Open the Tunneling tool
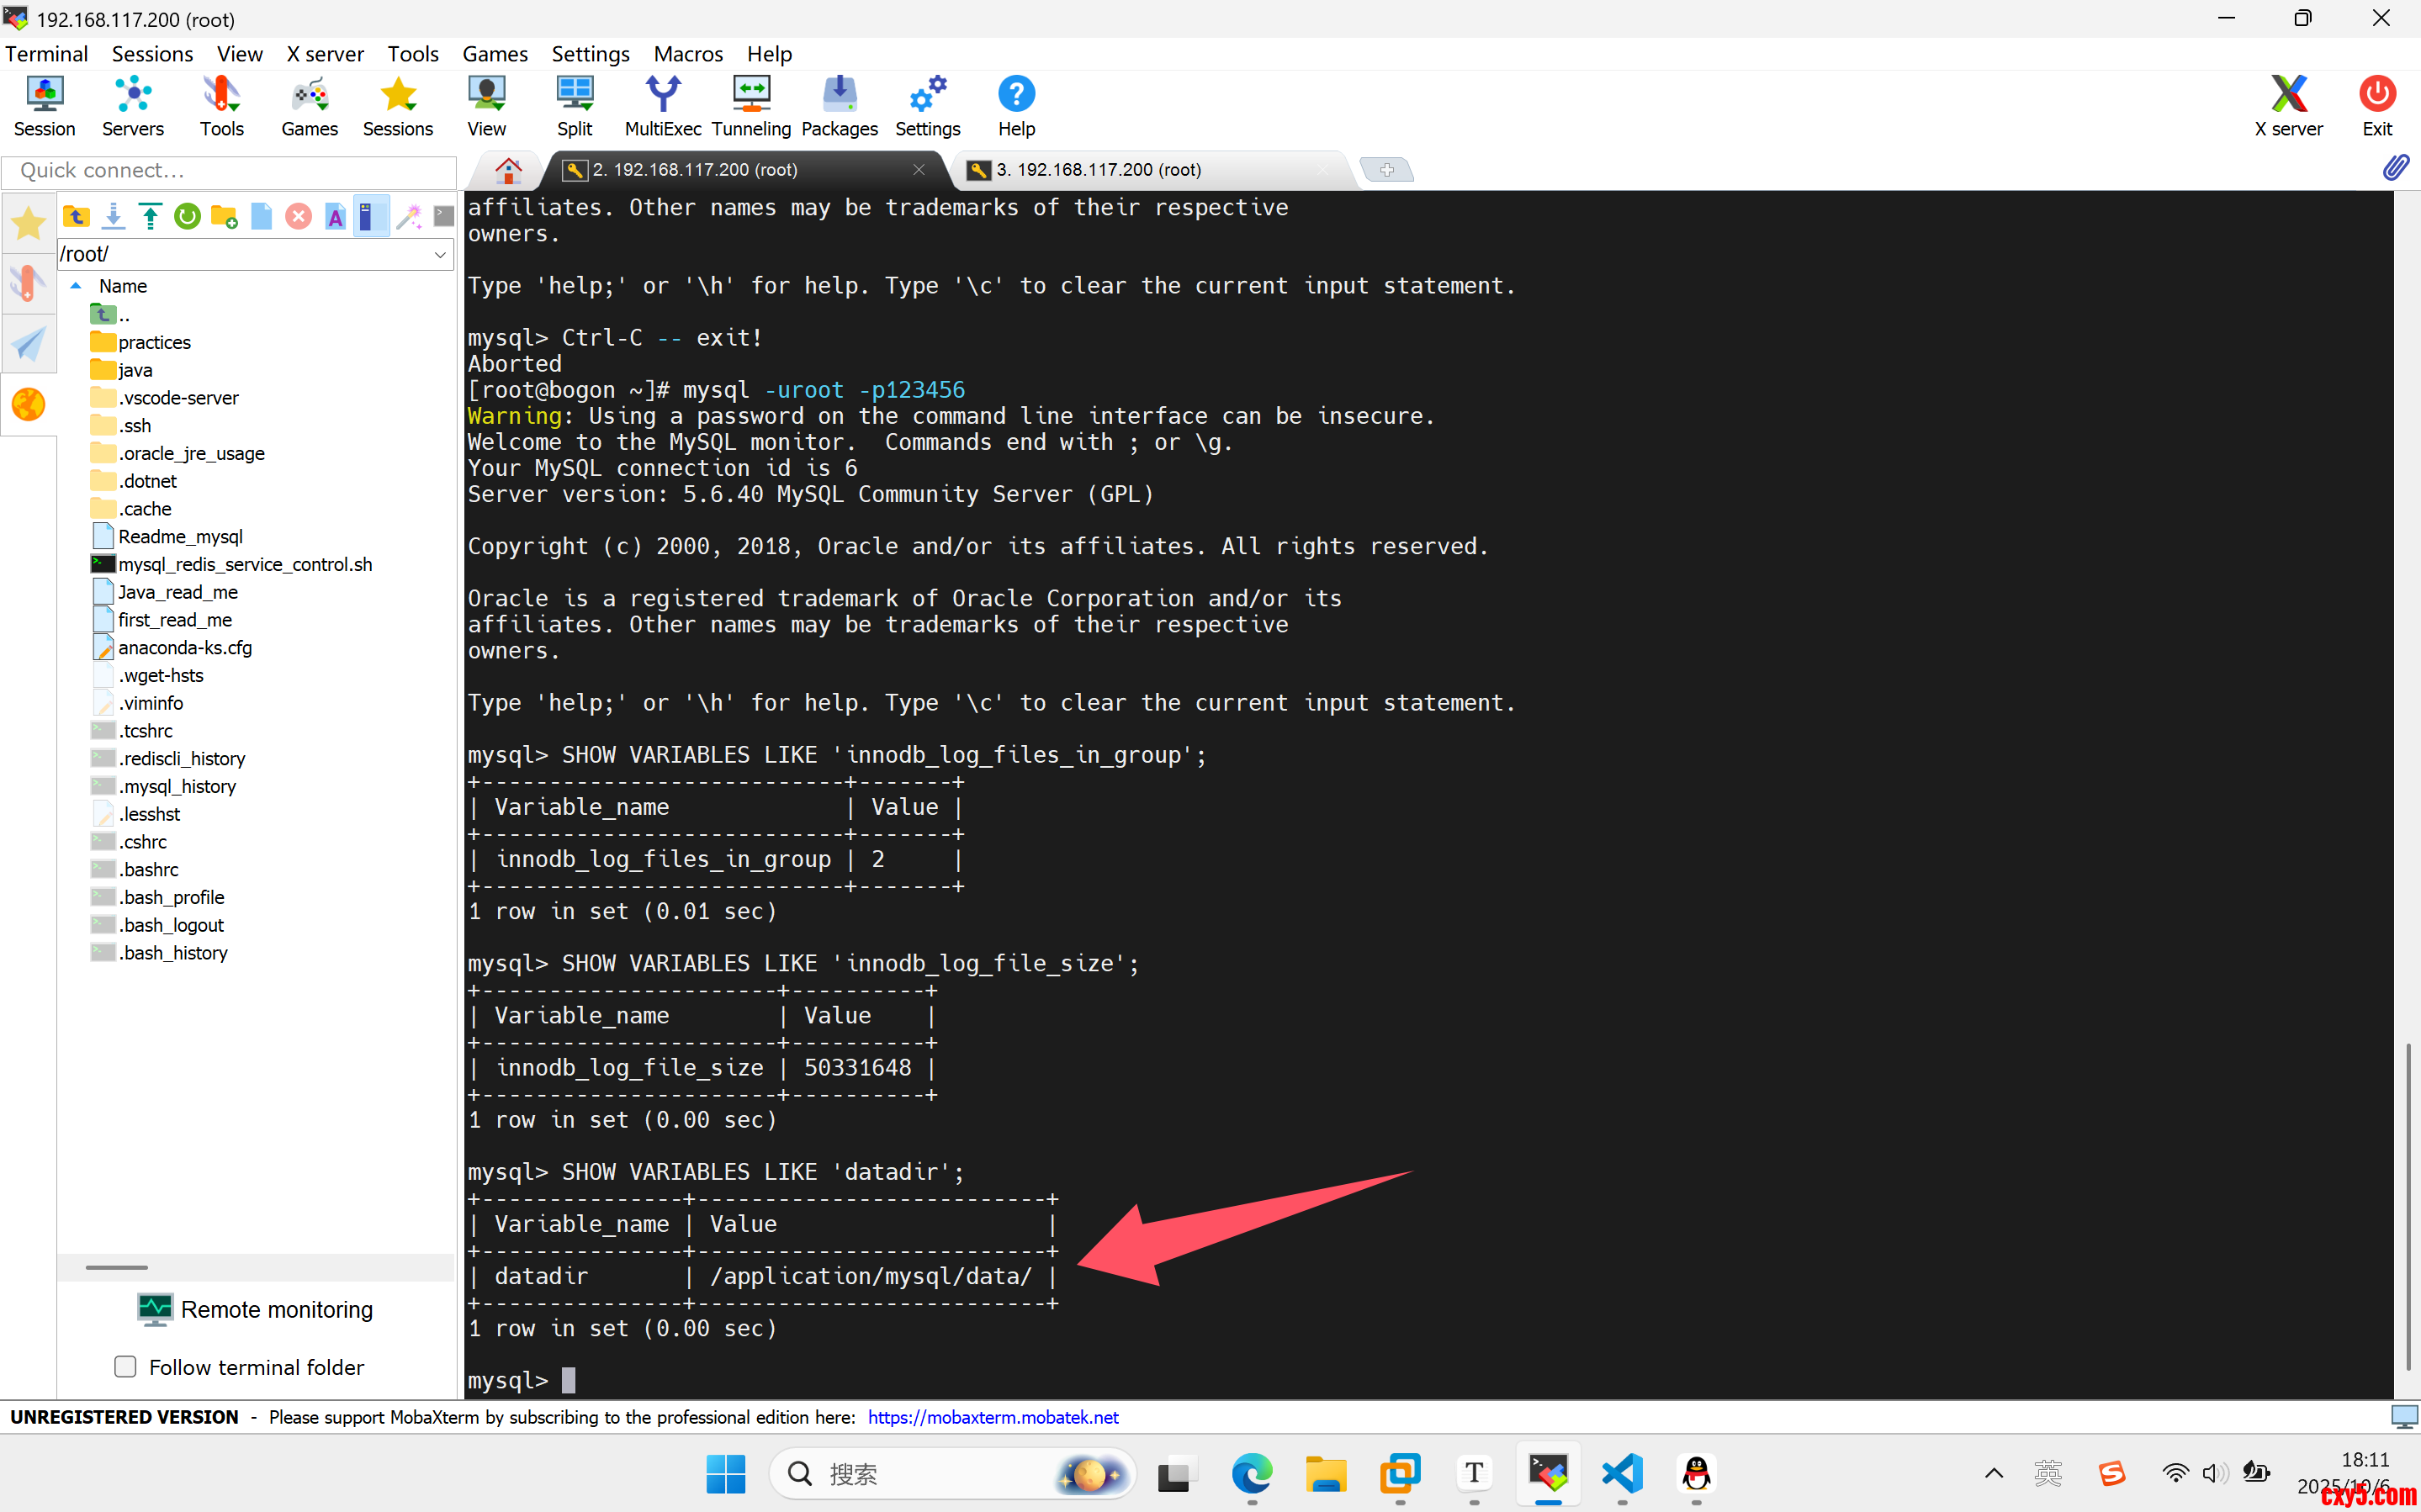The image size is (2421, 1512). pyautogui.click(x=750, y=106)
